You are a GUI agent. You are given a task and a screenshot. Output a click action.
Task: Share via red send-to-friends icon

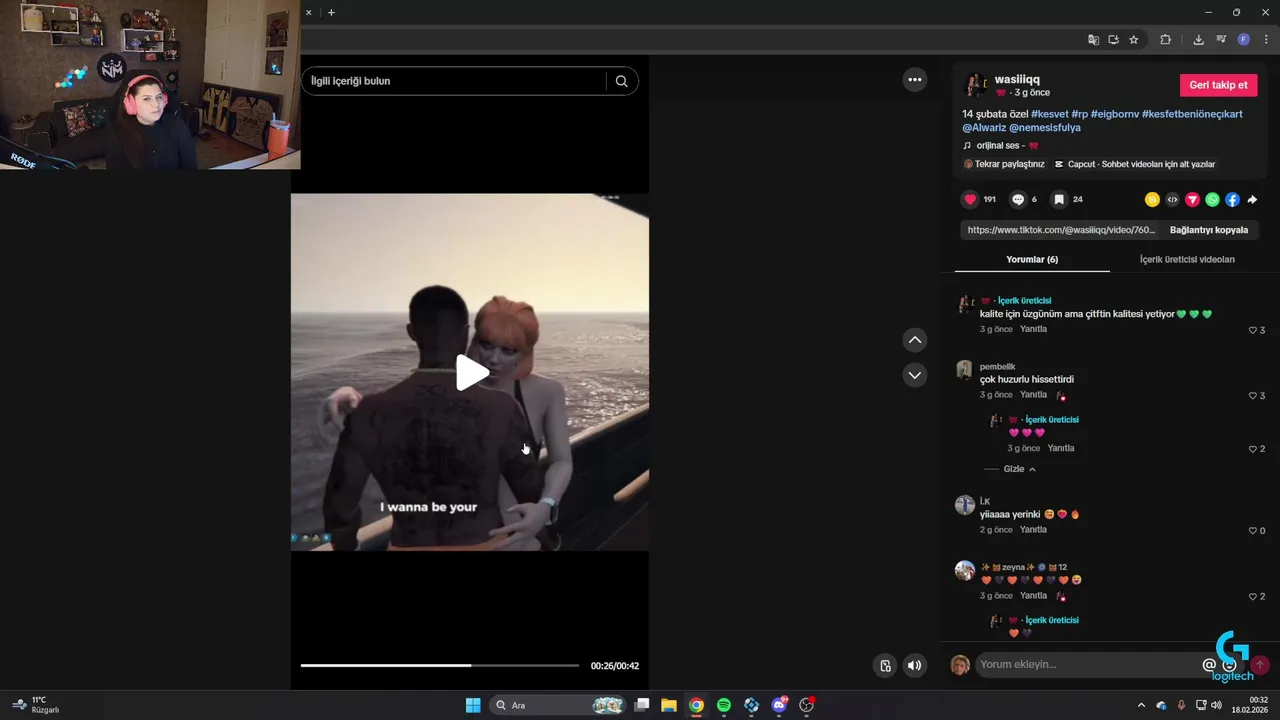pyautogui.click(x=1192, y=200)
